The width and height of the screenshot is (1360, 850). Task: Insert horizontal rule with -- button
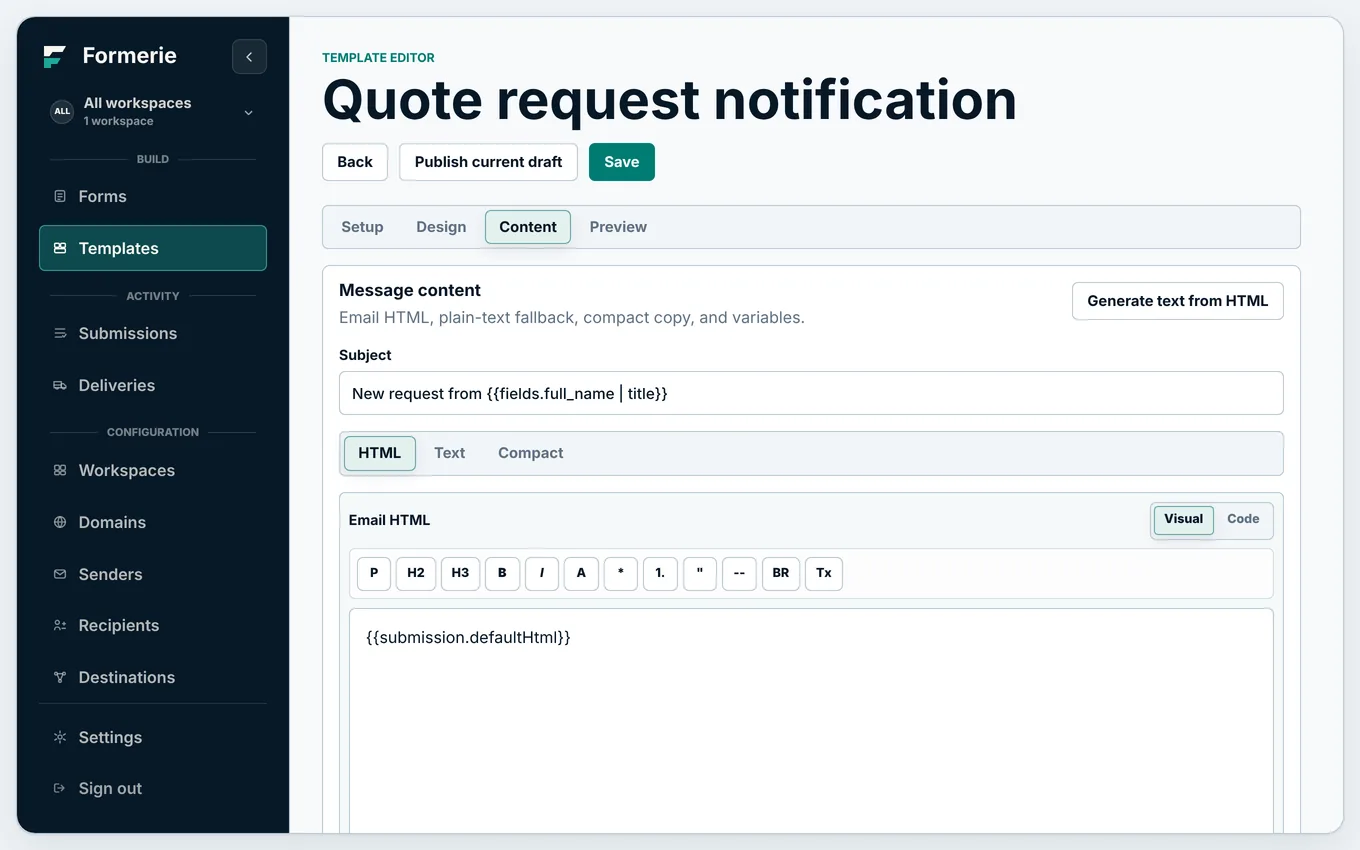[x=739, y=573]
